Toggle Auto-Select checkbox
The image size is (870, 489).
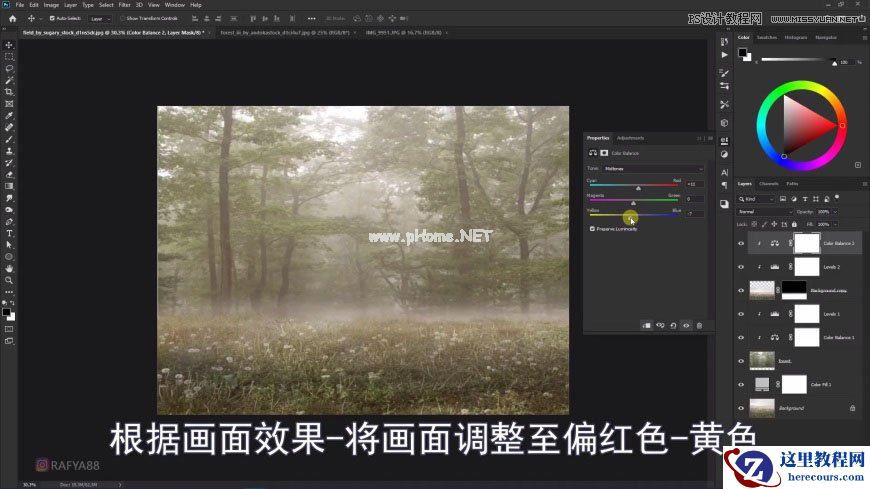pyautogui.click(x=52, y=18)
